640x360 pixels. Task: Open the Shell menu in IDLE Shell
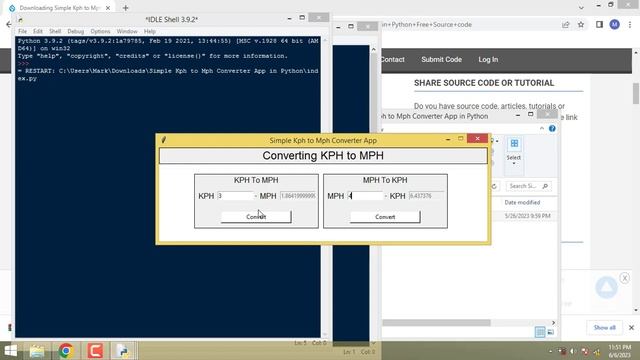point(55,31)
